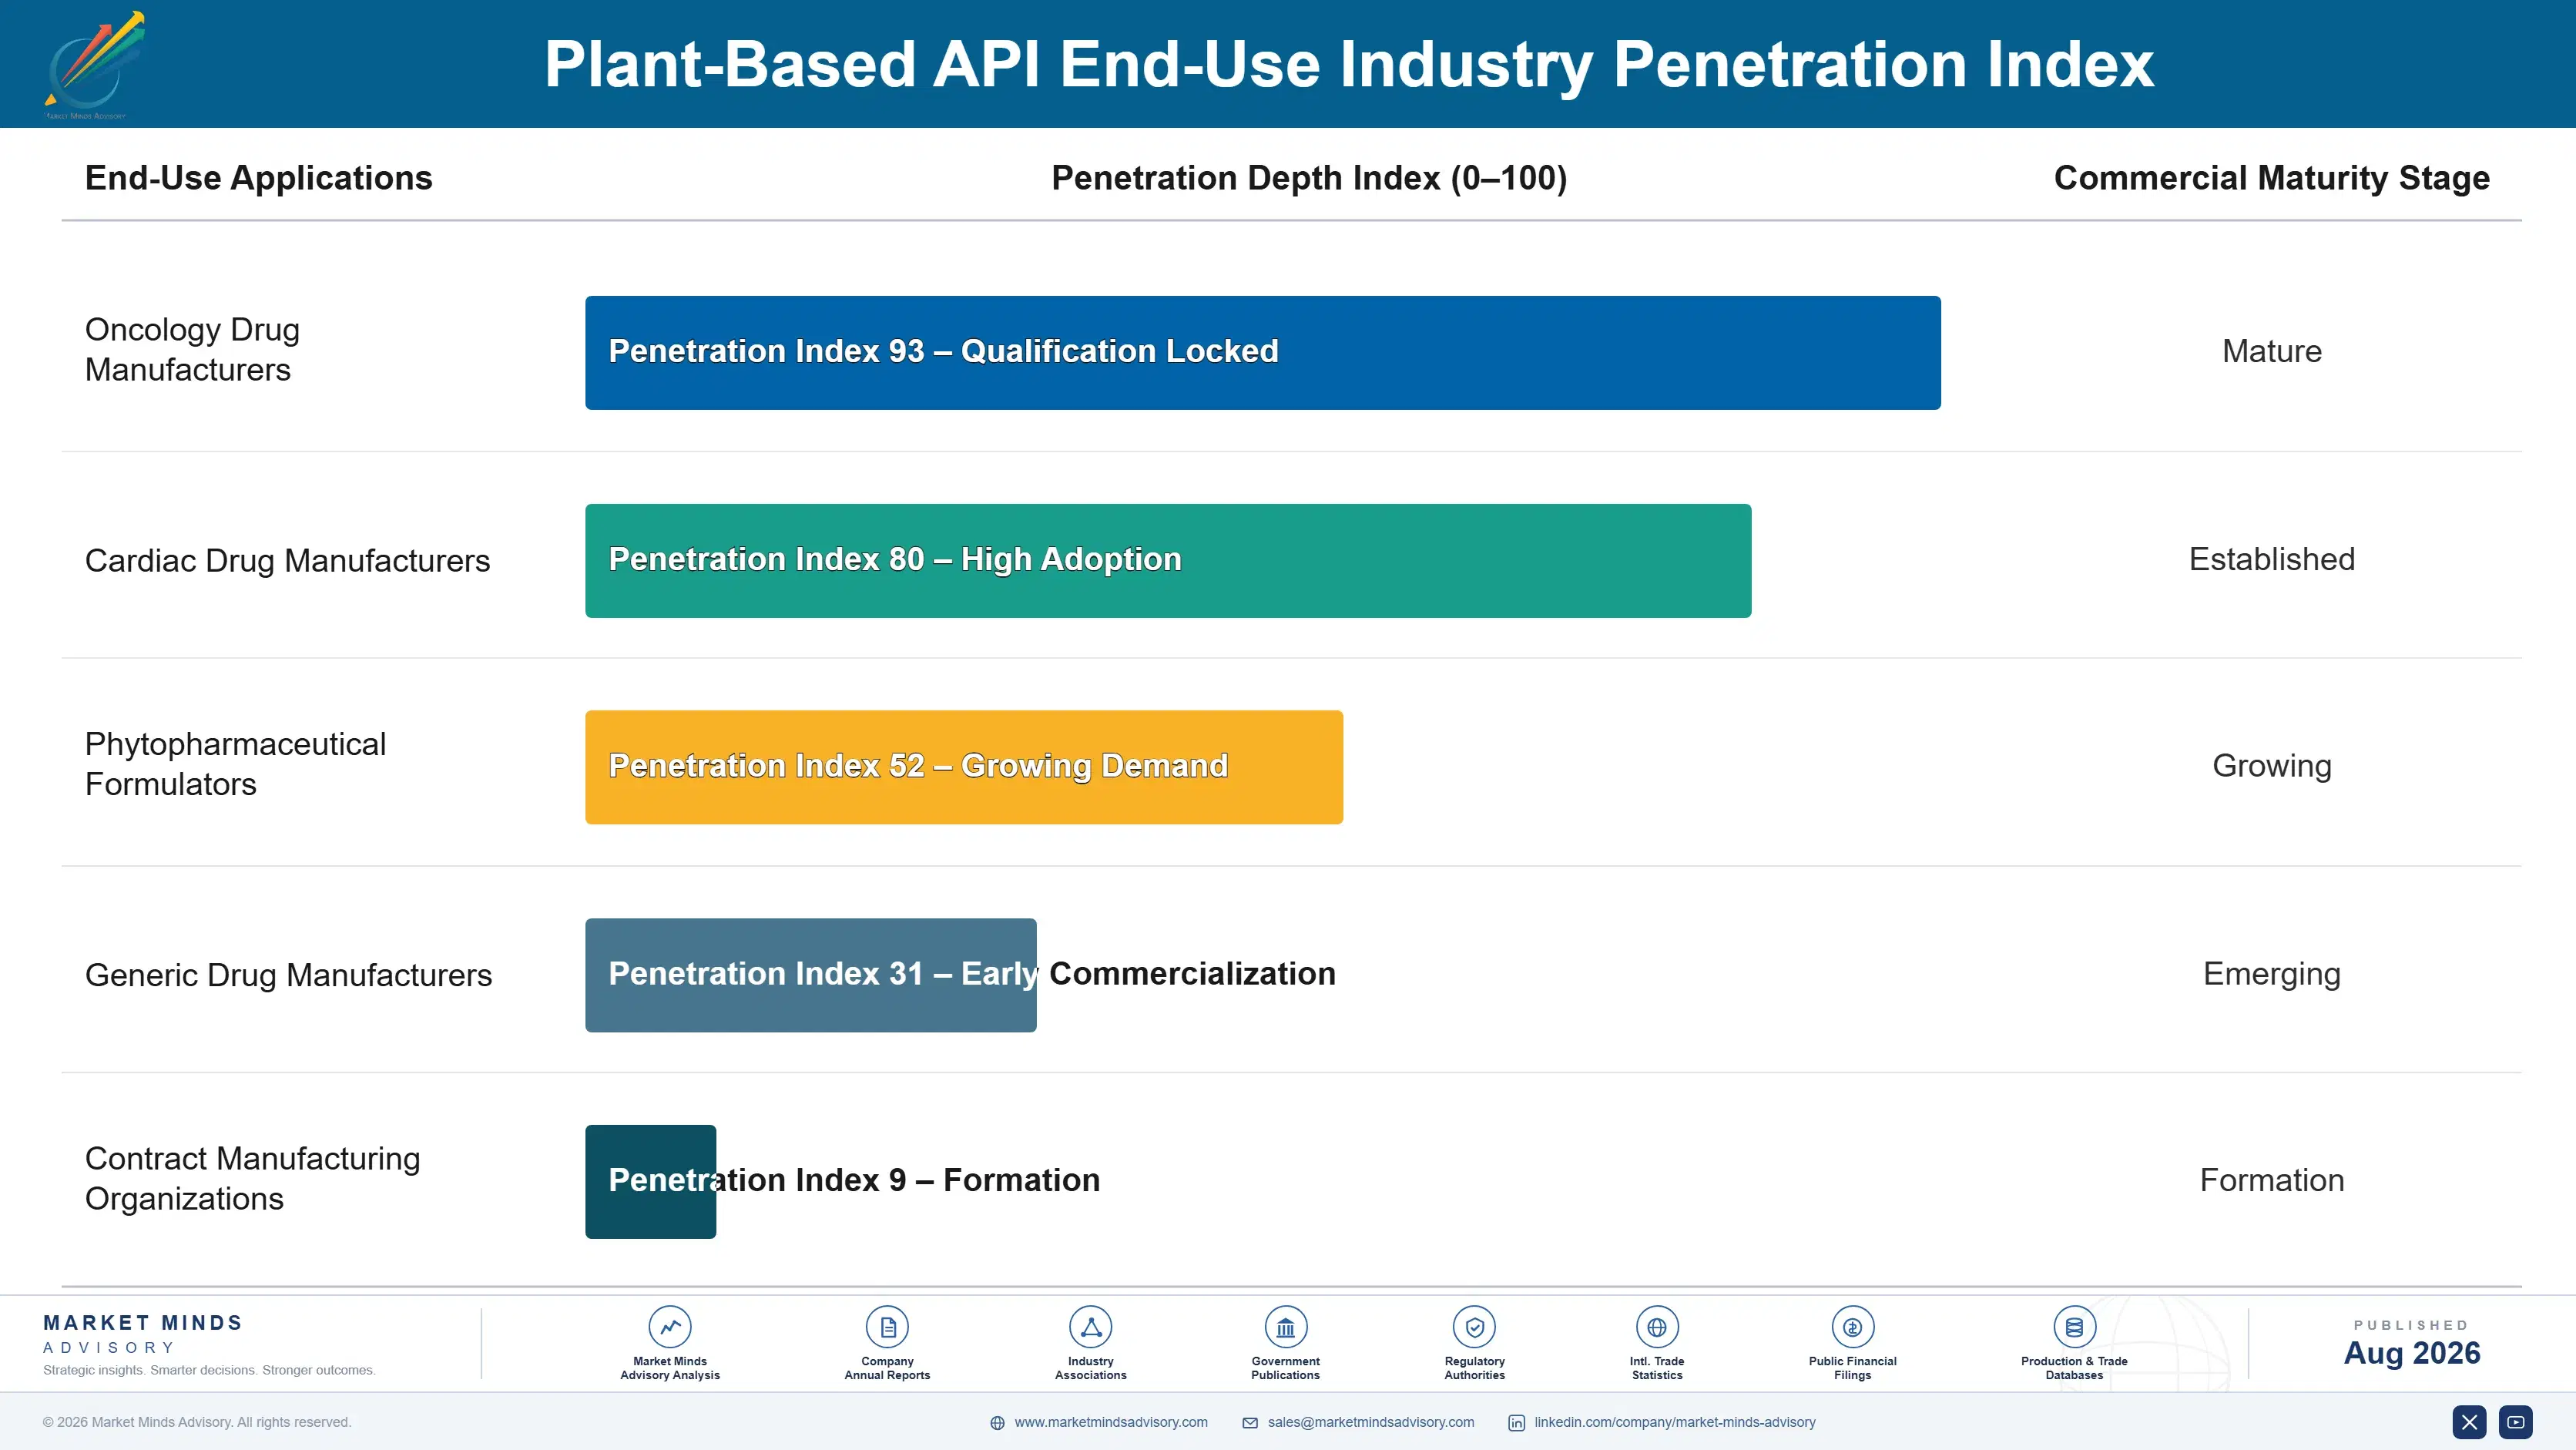The width and height of the screenshot is (2576, 1450).
Task: Click the Market Minds Advisory logo in header
Action: 95,65
